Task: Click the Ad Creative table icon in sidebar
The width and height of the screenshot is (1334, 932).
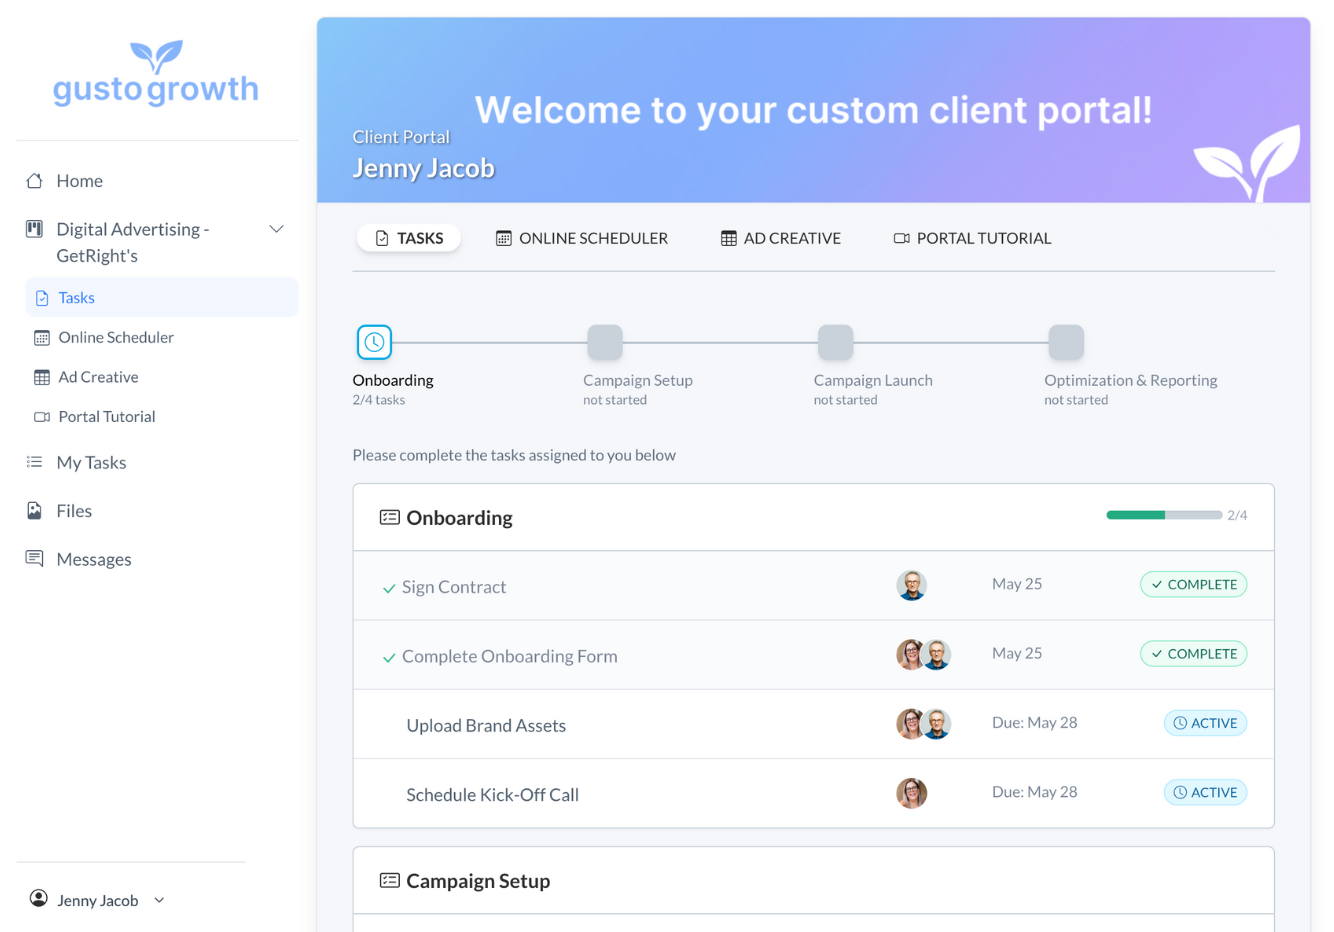Action: point(42,377)
